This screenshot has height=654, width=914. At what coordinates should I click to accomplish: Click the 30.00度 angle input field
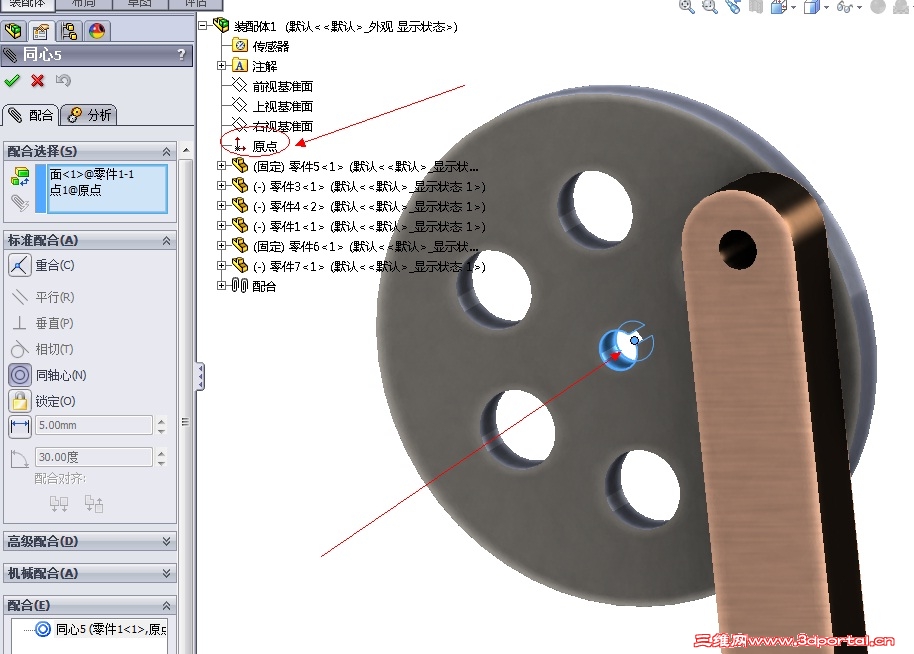(94, 457)
